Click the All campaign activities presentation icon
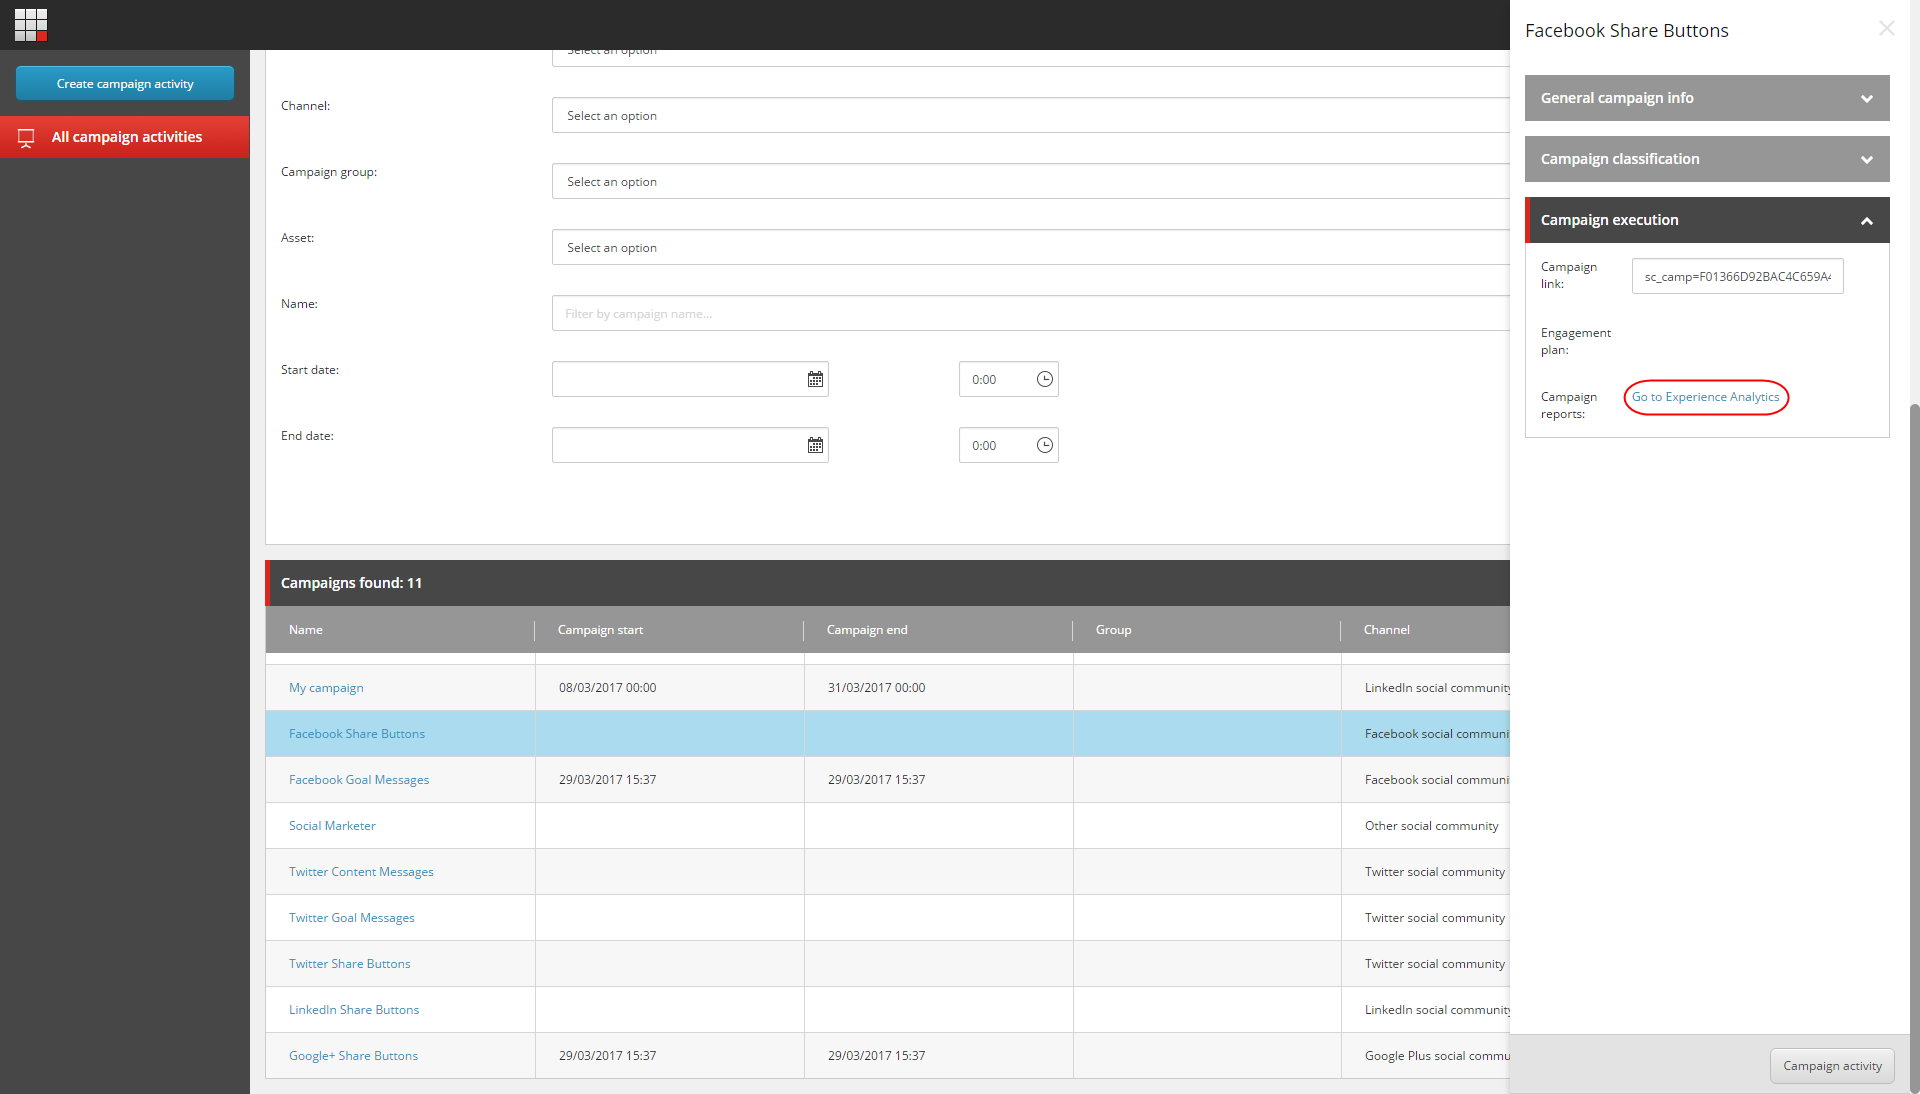Image resolution: width=1920 pixels, height=1094 pixels. pyautogui.click(x=26, y=138)
